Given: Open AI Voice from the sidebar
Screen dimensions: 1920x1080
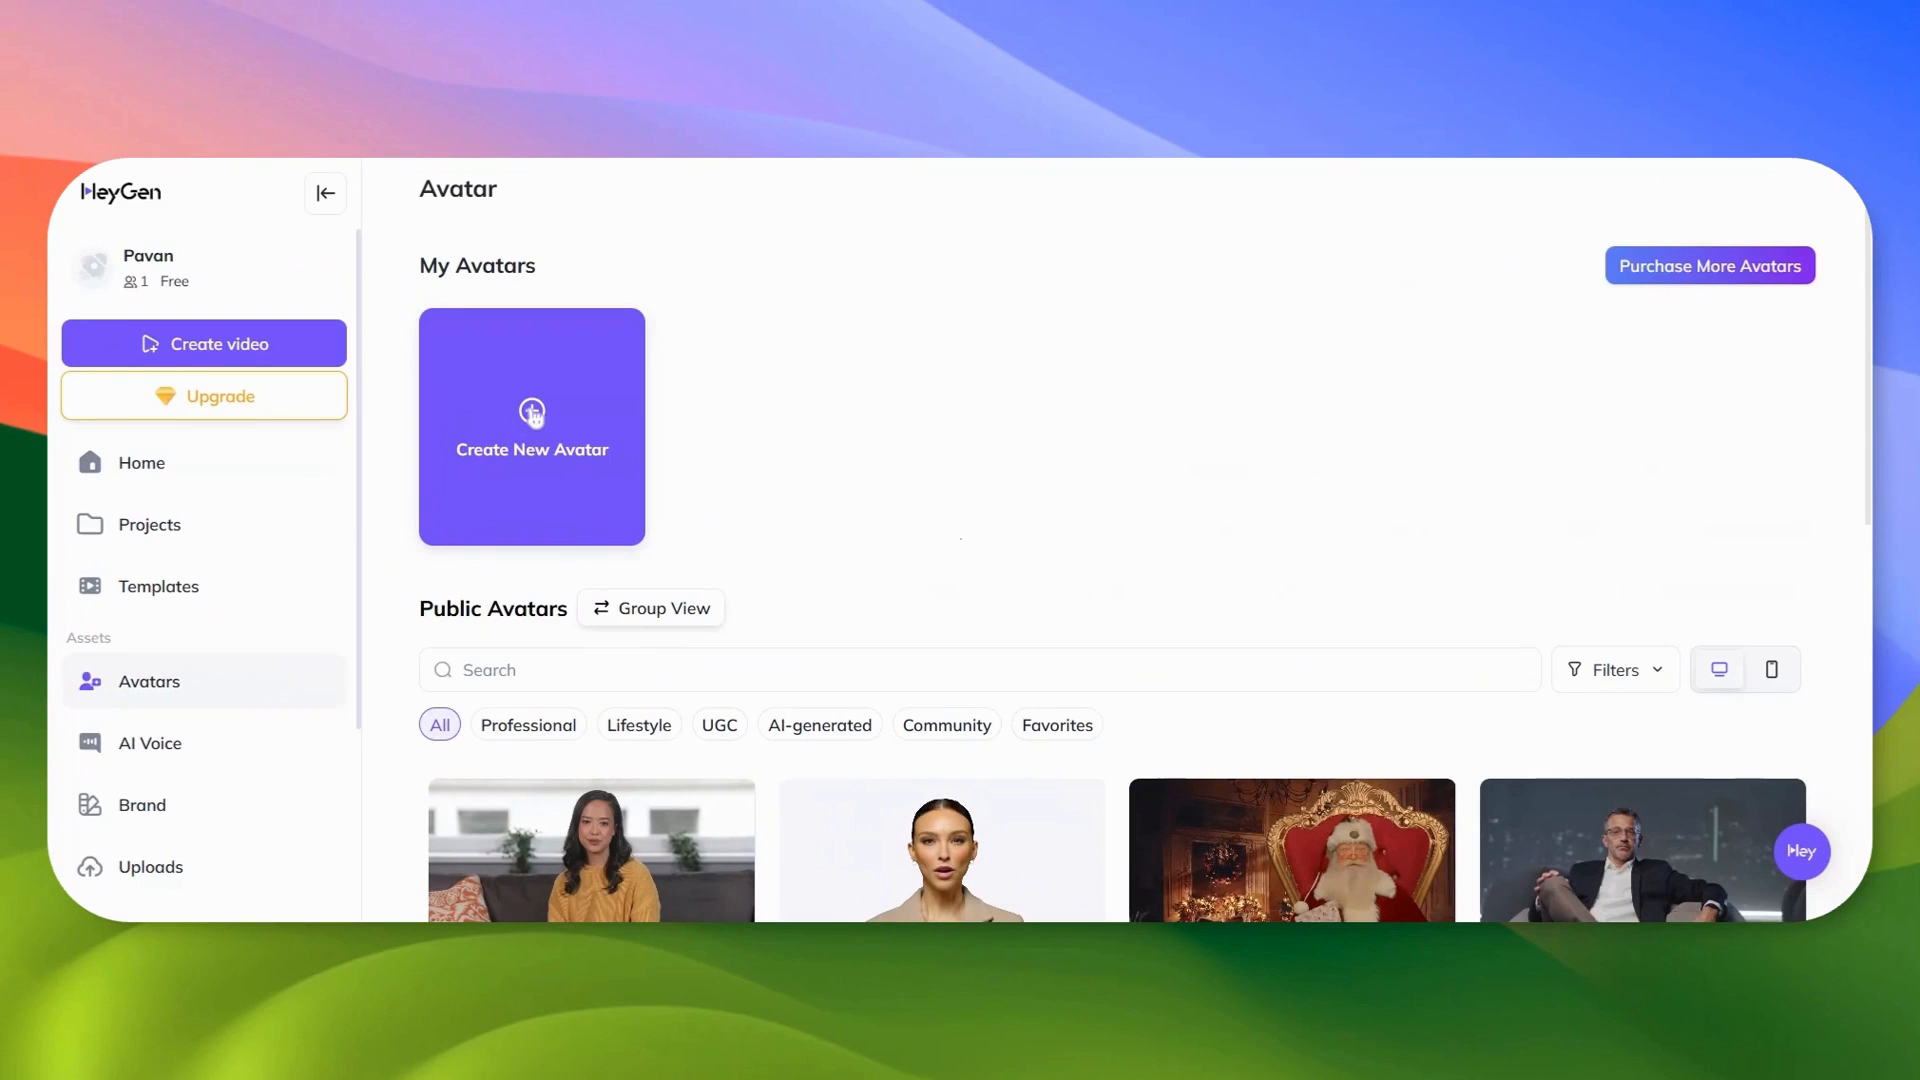Looking at the screenshot, I should 89,743.
